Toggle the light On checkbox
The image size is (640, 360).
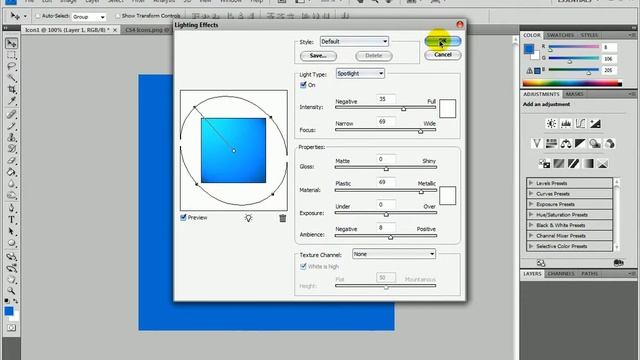(303, 85)
